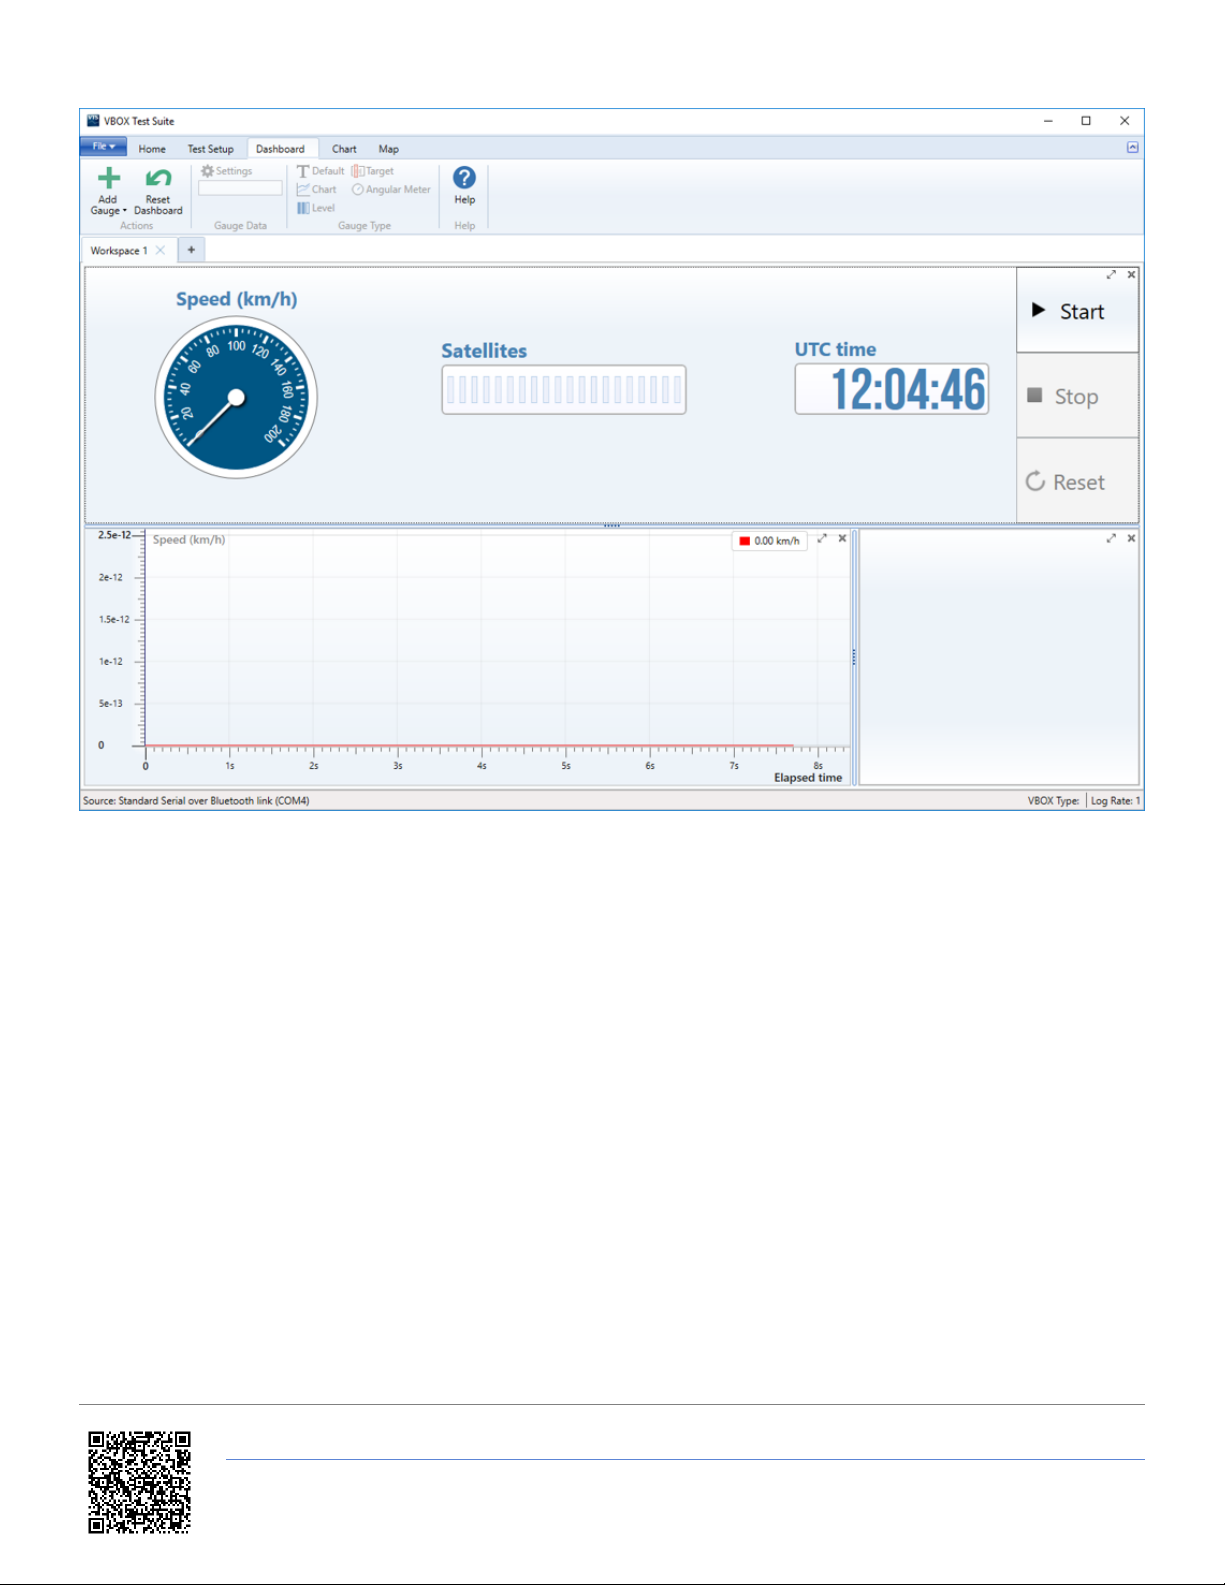Click the Add Gauge plus icon
1225x1585 pixels.
pyautogui.click(x=108, y=179)
